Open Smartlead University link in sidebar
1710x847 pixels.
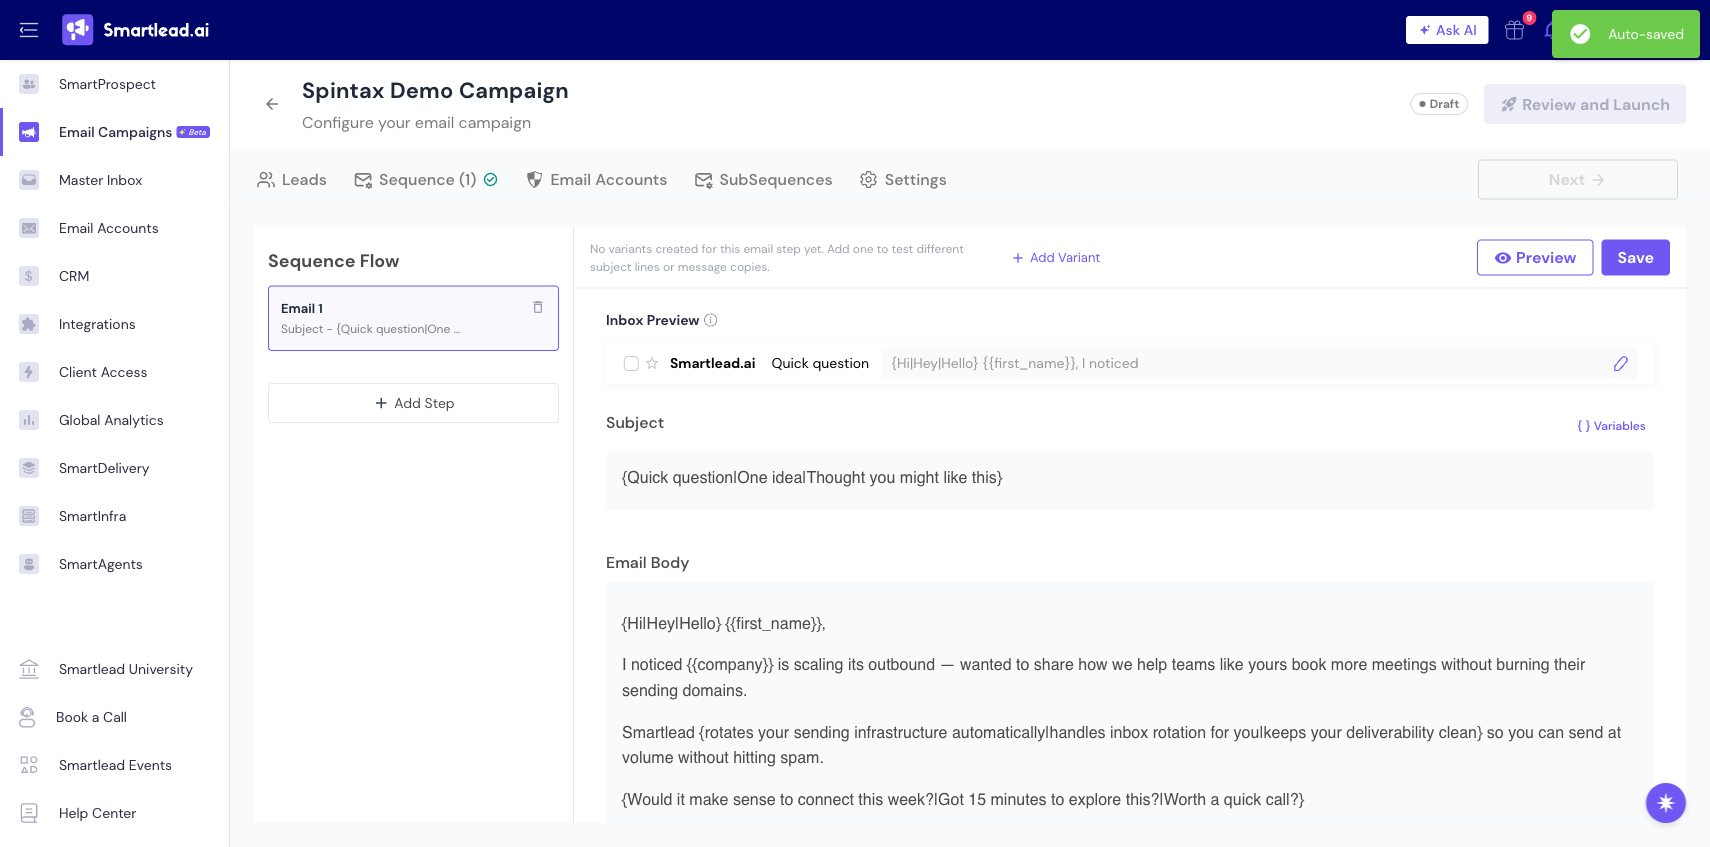click(125, 669)
